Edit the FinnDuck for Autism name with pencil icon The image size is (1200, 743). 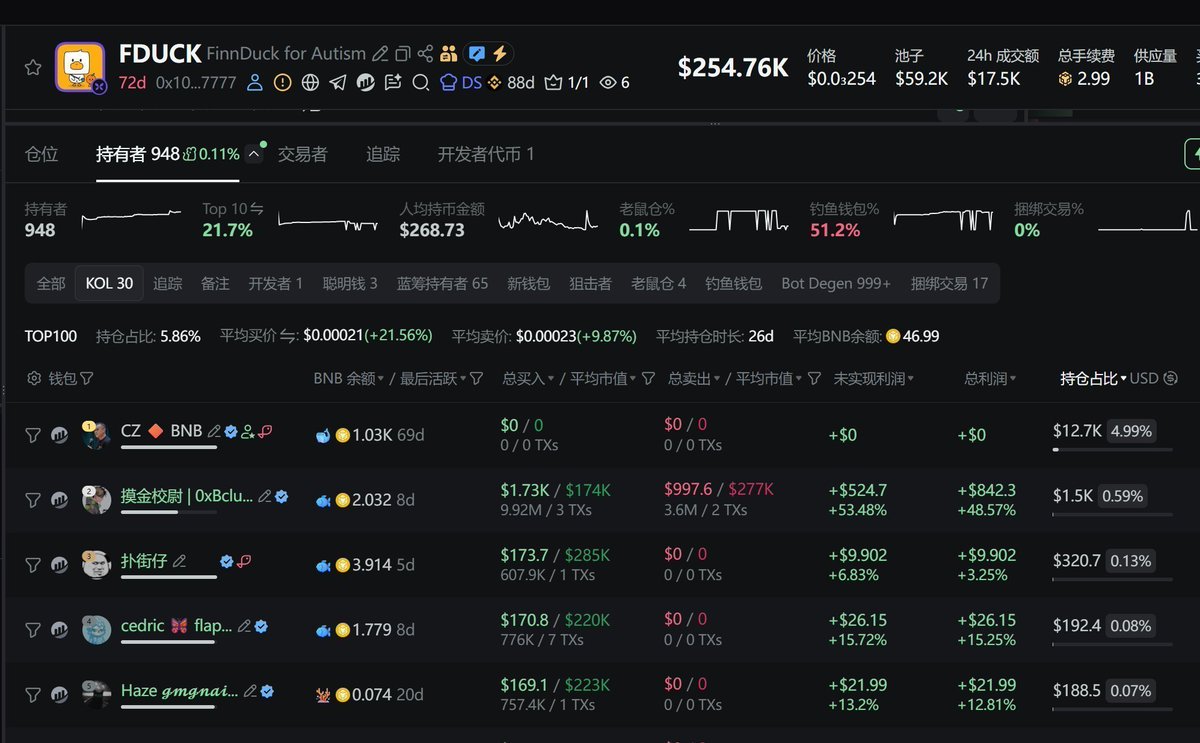click(x=380, y=54)
